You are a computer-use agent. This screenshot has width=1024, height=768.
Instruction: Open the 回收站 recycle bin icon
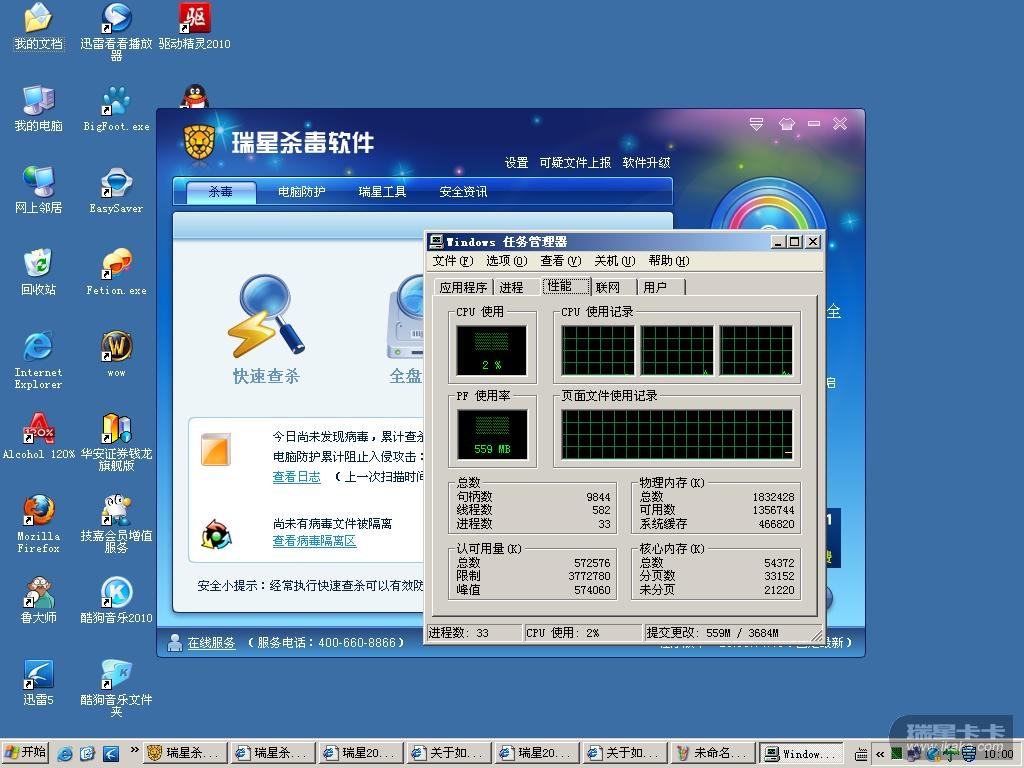coord(39,272)
